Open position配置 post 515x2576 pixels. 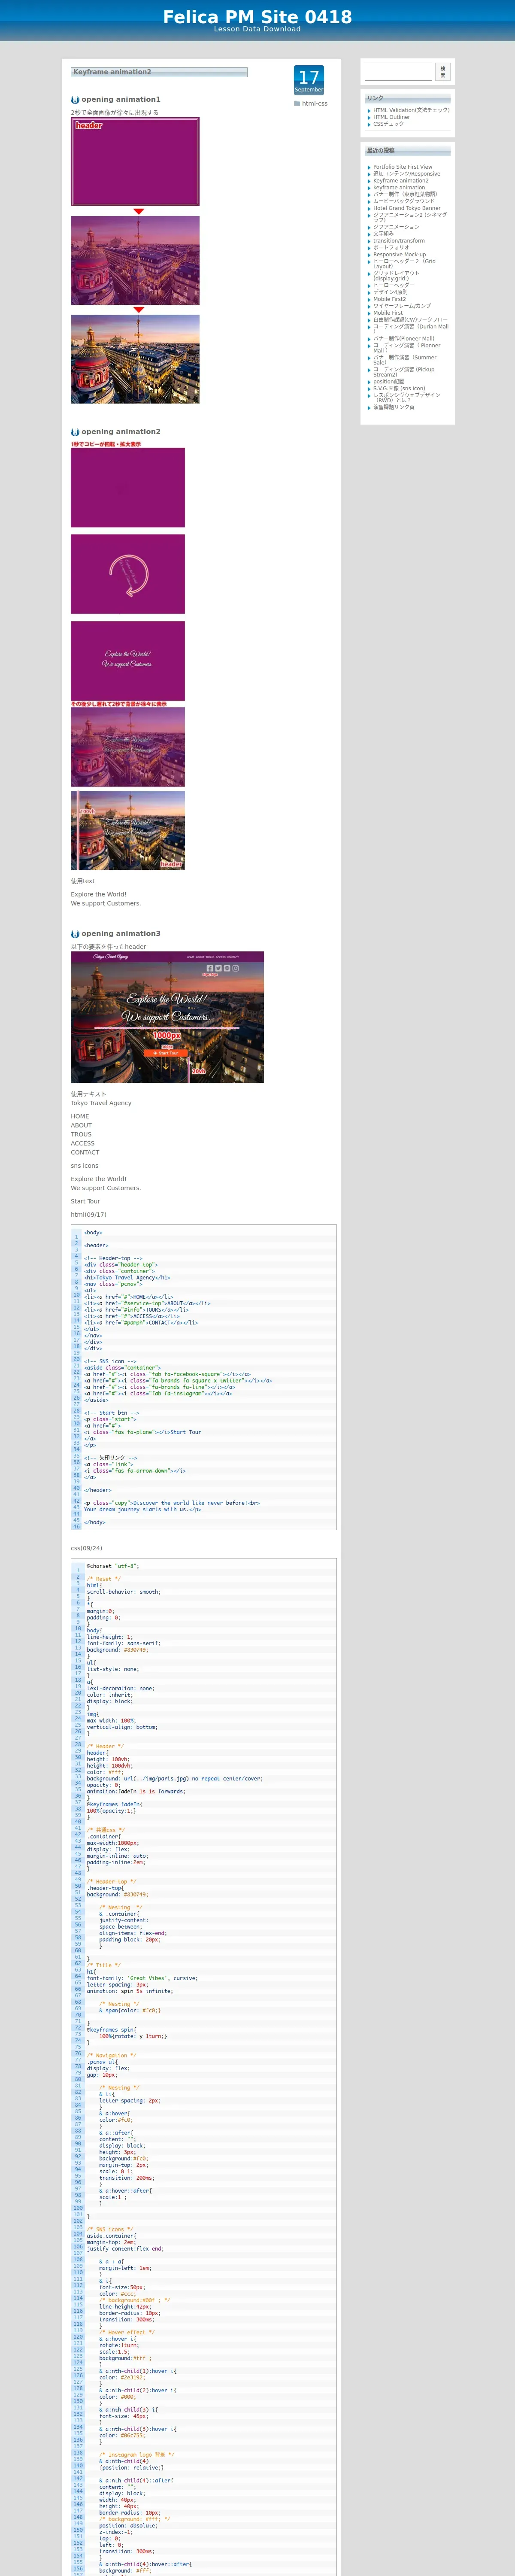(x=389, y=382)
